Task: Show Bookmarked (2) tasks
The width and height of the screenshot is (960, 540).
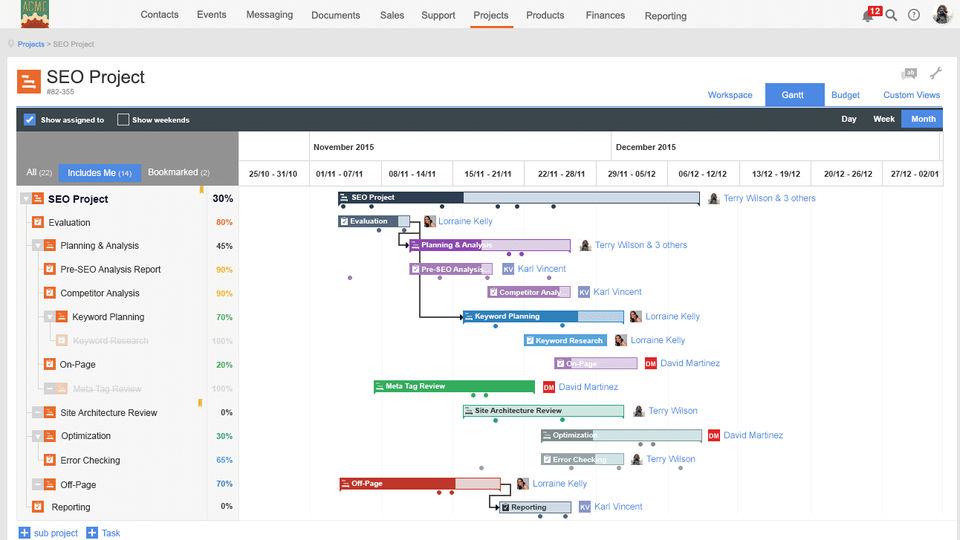Action: (x=178, y=173)
